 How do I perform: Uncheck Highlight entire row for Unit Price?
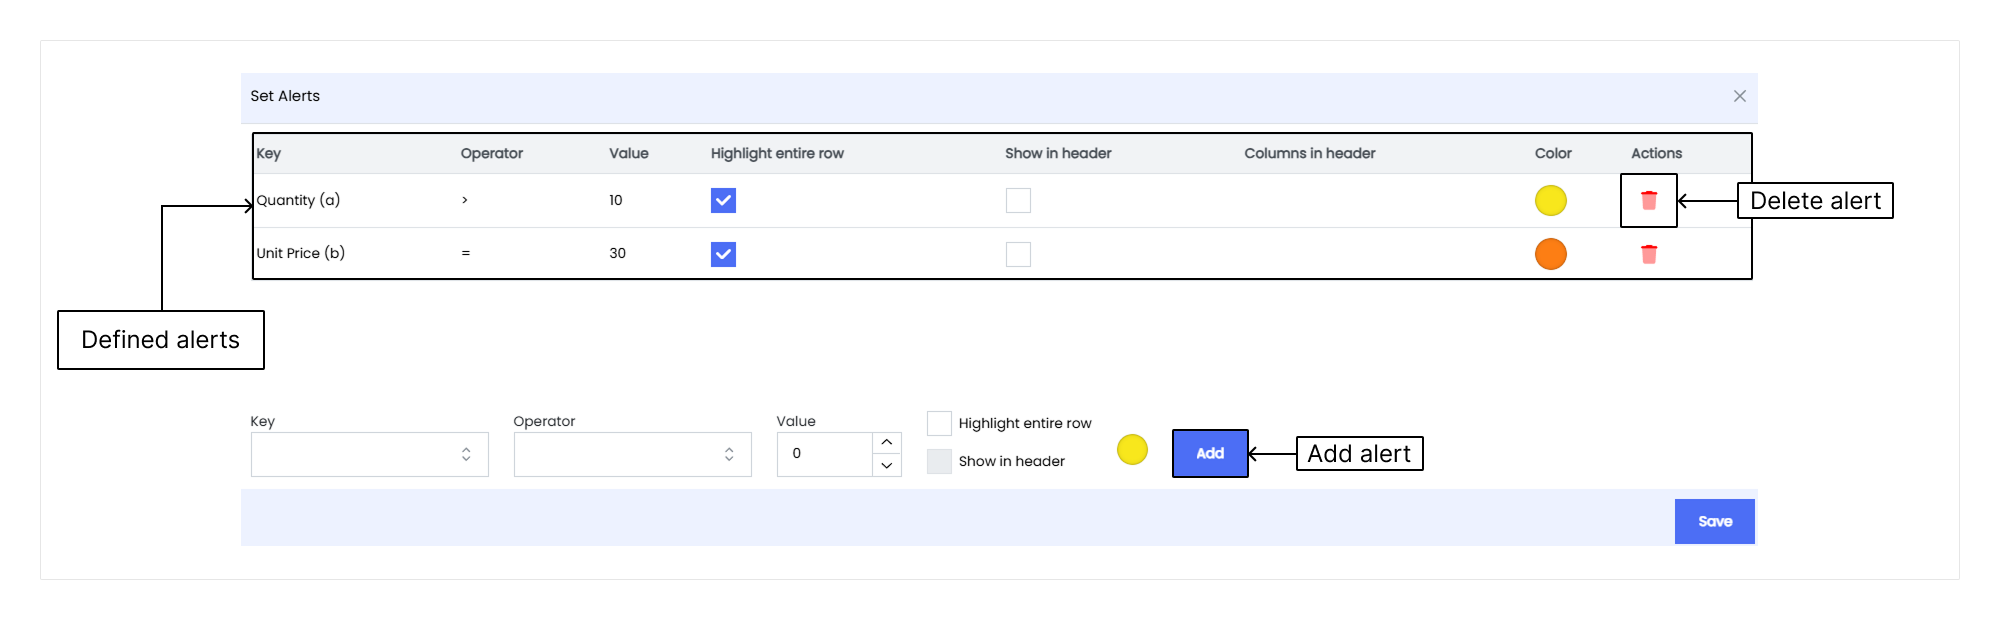click(x=723, y=254)
